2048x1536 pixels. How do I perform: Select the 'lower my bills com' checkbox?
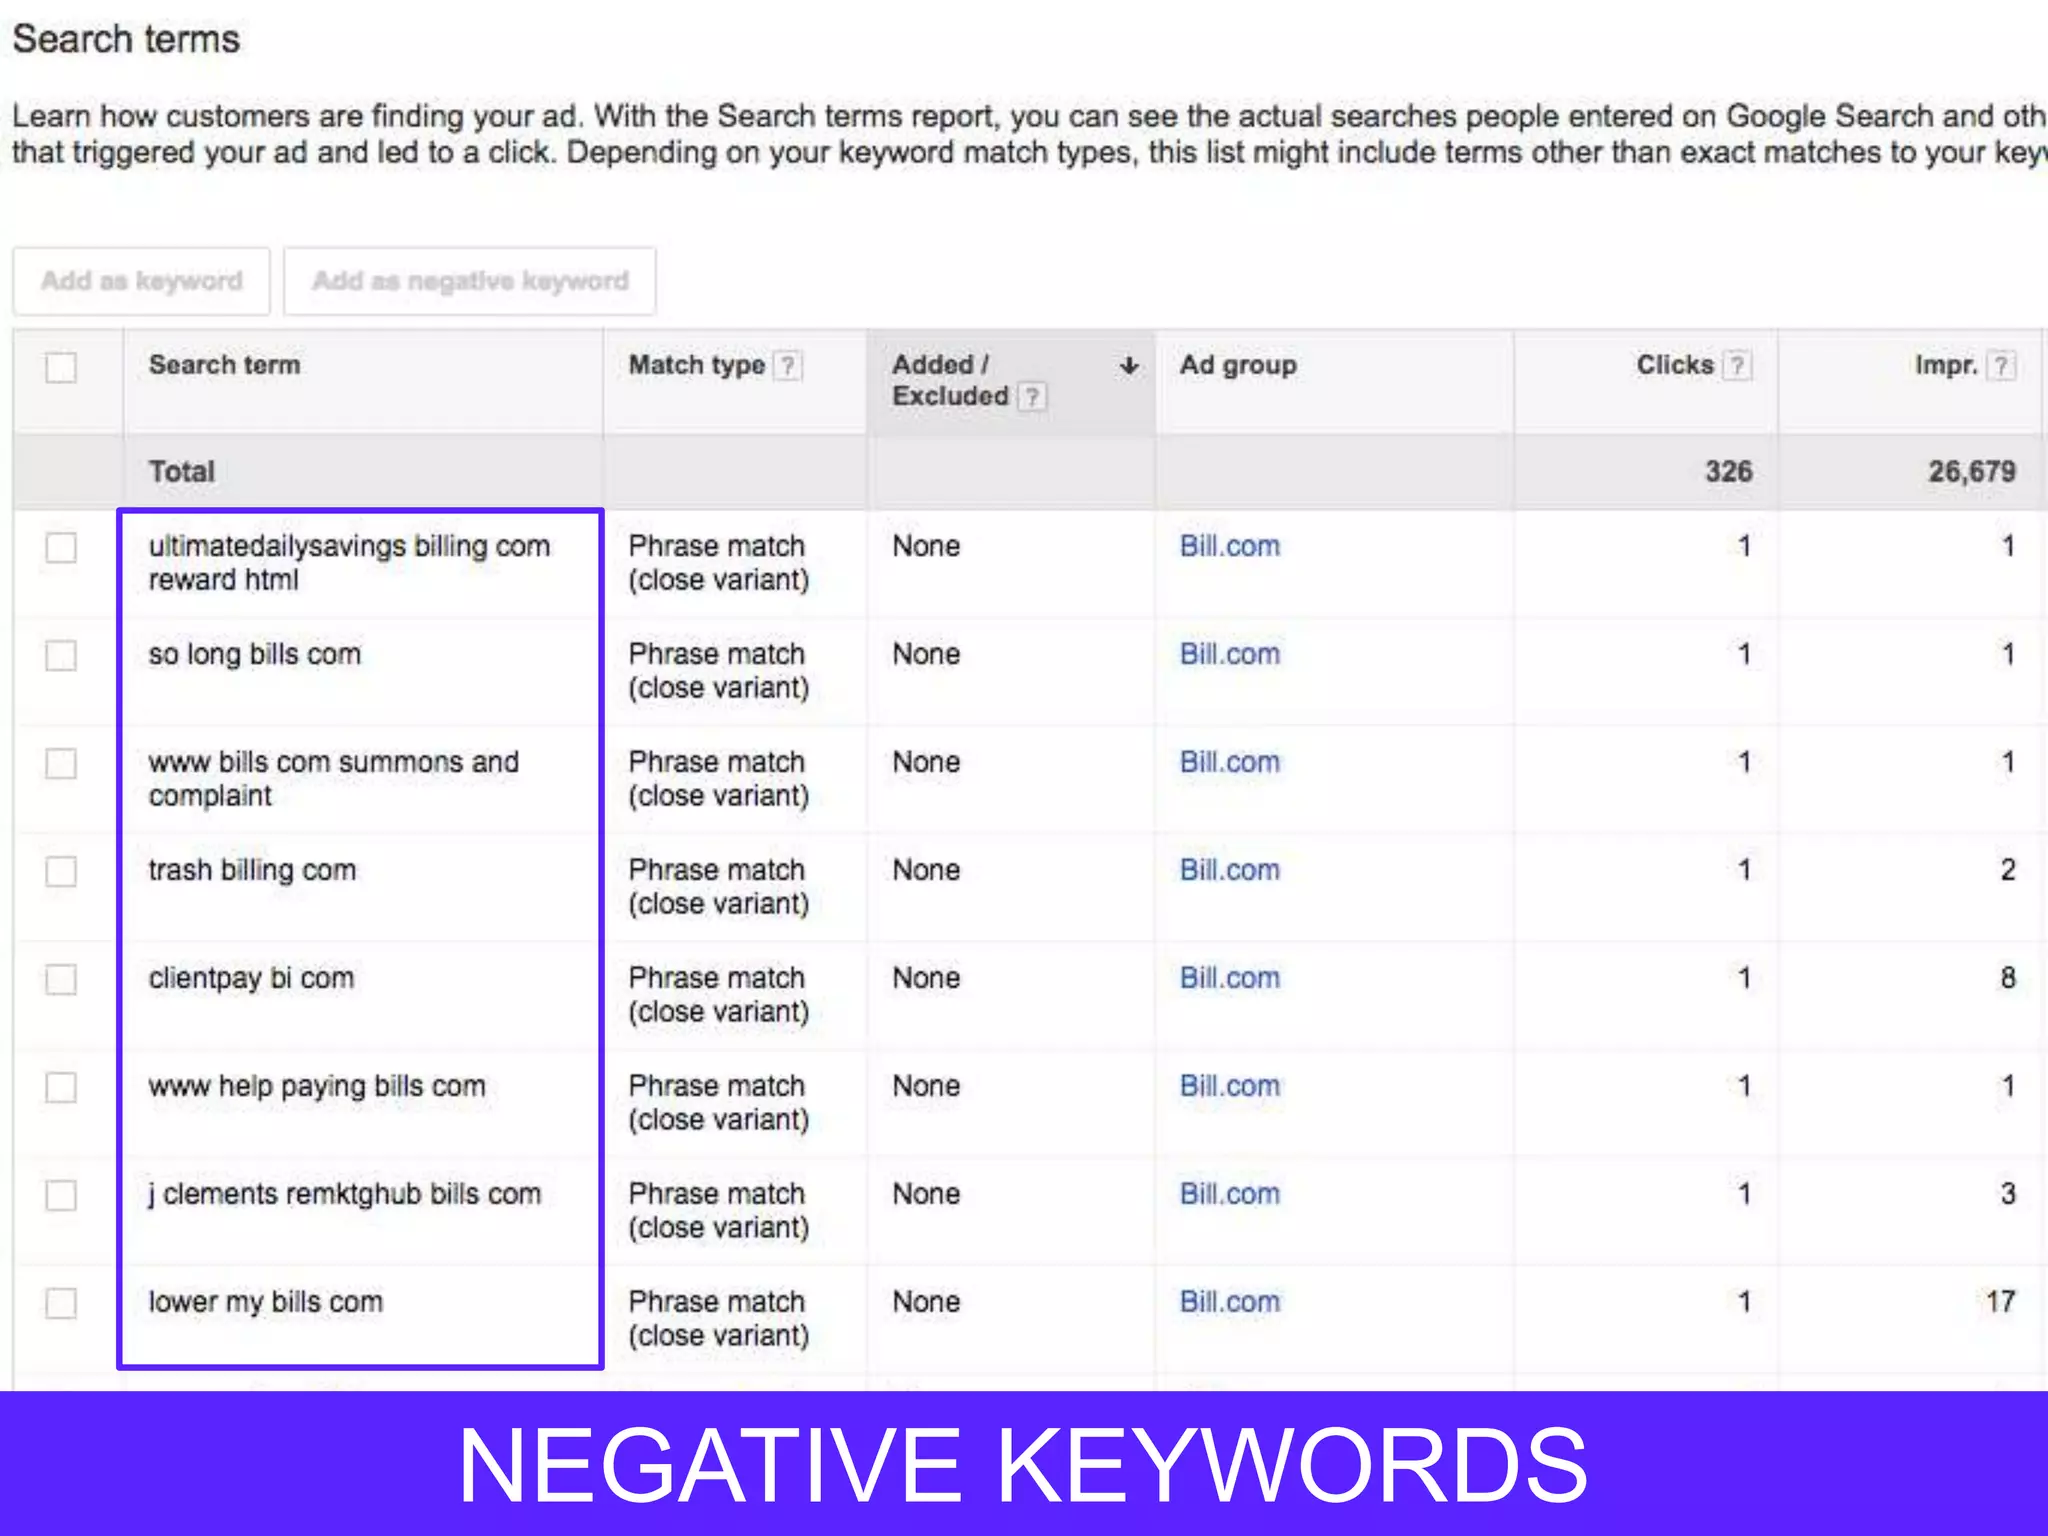61,1303
